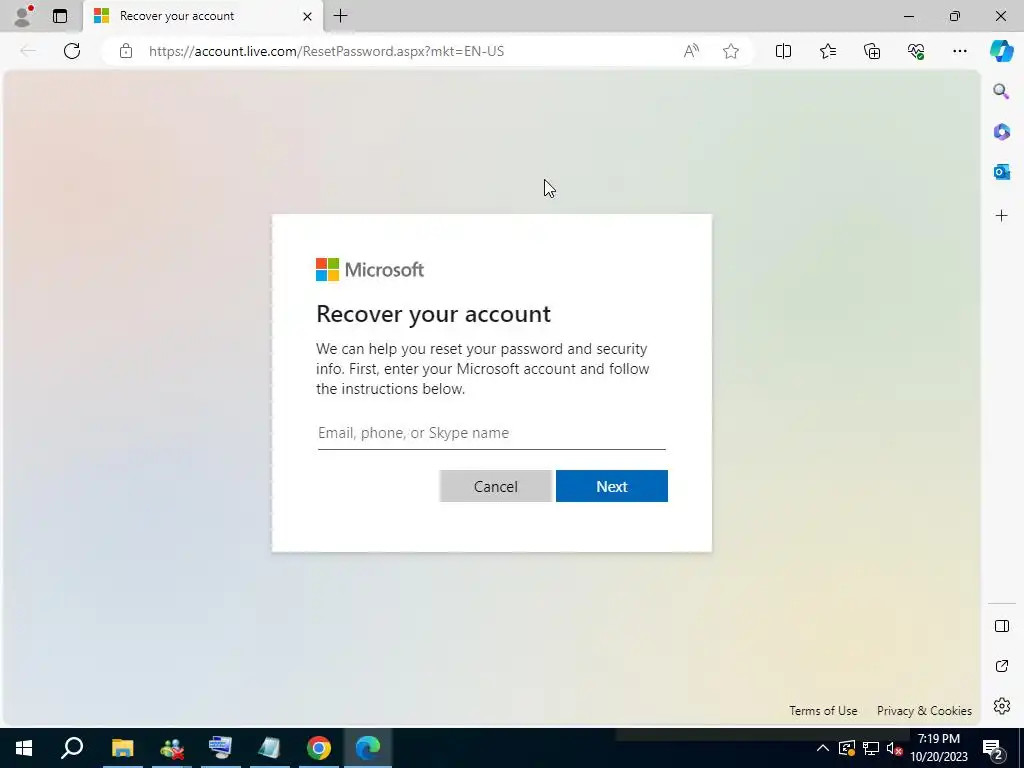
Task: Open Outlook in the sidebar
Action: [1001, 172]
